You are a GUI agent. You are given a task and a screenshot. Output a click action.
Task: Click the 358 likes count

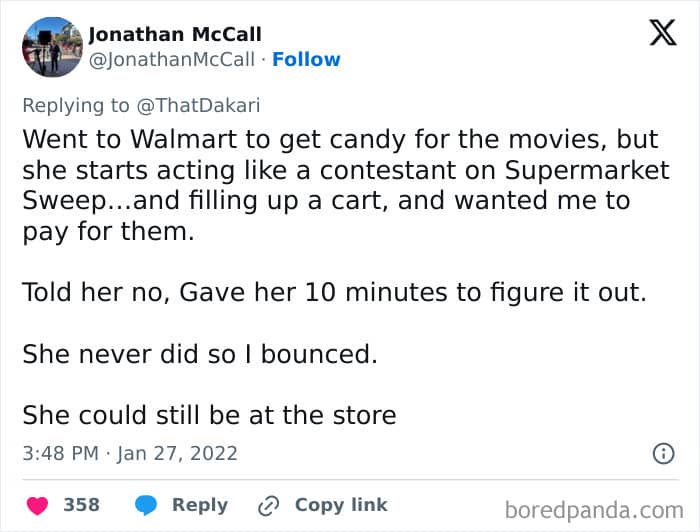81,505
